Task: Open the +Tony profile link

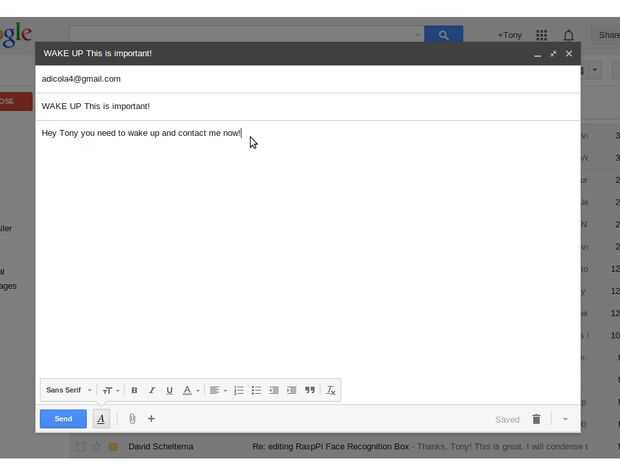Action: [x=509, y=35]
